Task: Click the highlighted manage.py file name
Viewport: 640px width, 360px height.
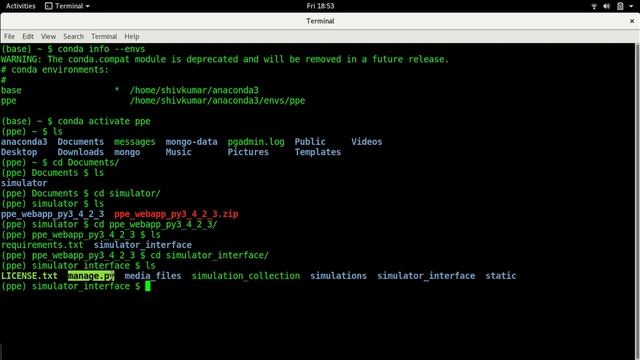Action: tap(91, 276)
